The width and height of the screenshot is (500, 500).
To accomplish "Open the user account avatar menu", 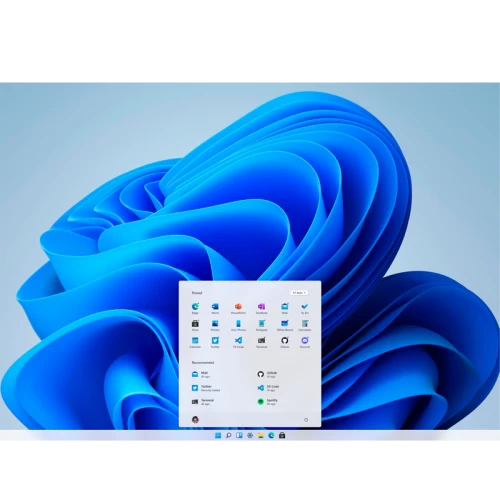I will [196, 420].
